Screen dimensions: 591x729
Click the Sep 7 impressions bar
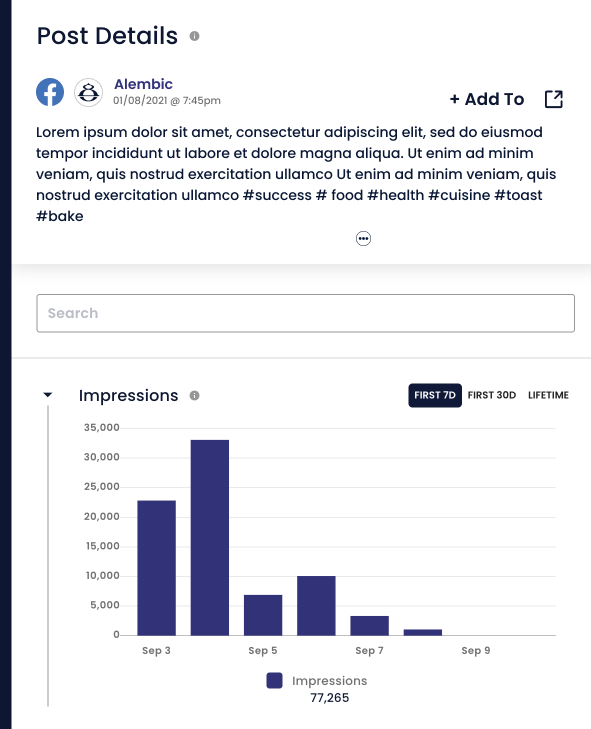[370, 626]
